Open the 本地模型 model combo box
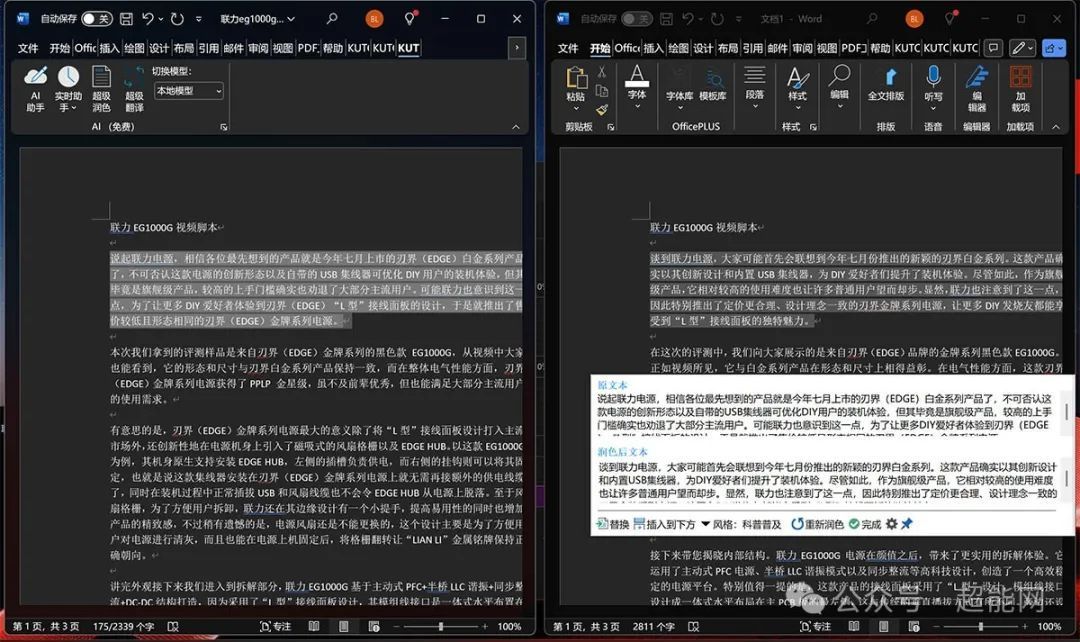This screenshot has height=642, width=1080. point(188,90)
